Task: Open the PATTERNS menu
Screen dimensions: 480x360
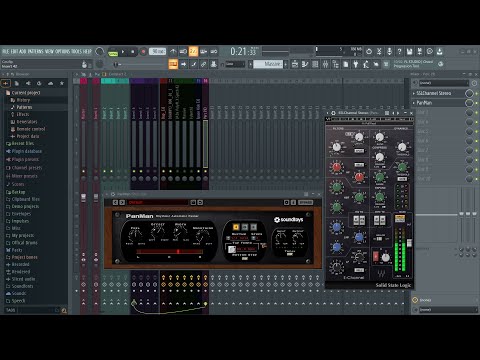Action: click(x=35, y=51)
